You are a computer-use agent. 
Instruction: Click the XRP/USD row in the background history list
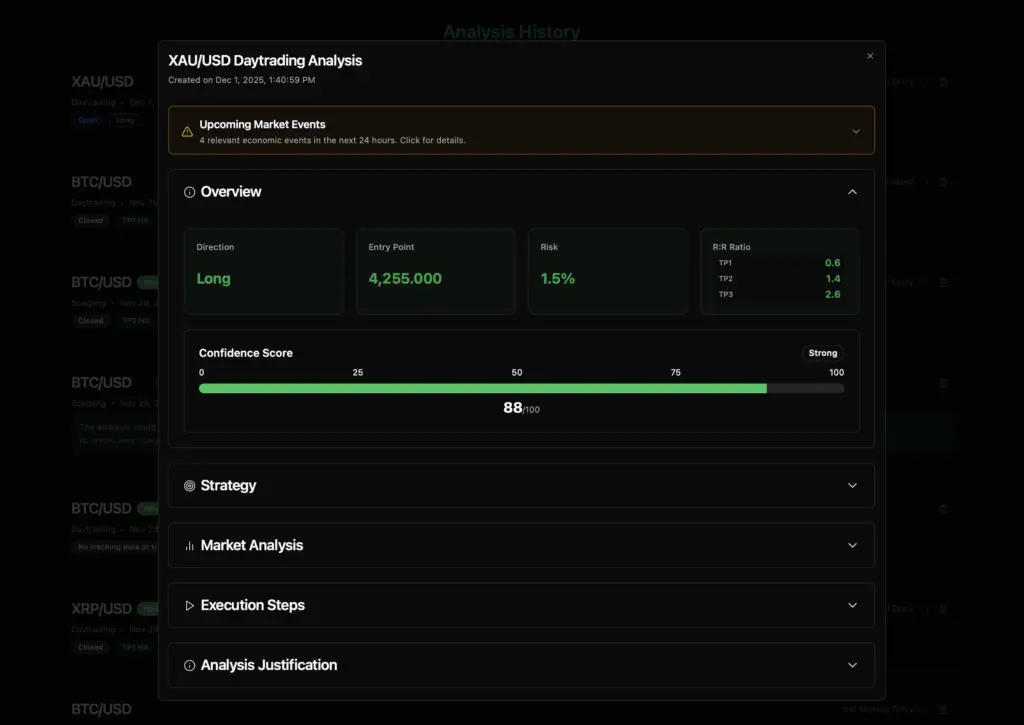[x=101, y=609]
